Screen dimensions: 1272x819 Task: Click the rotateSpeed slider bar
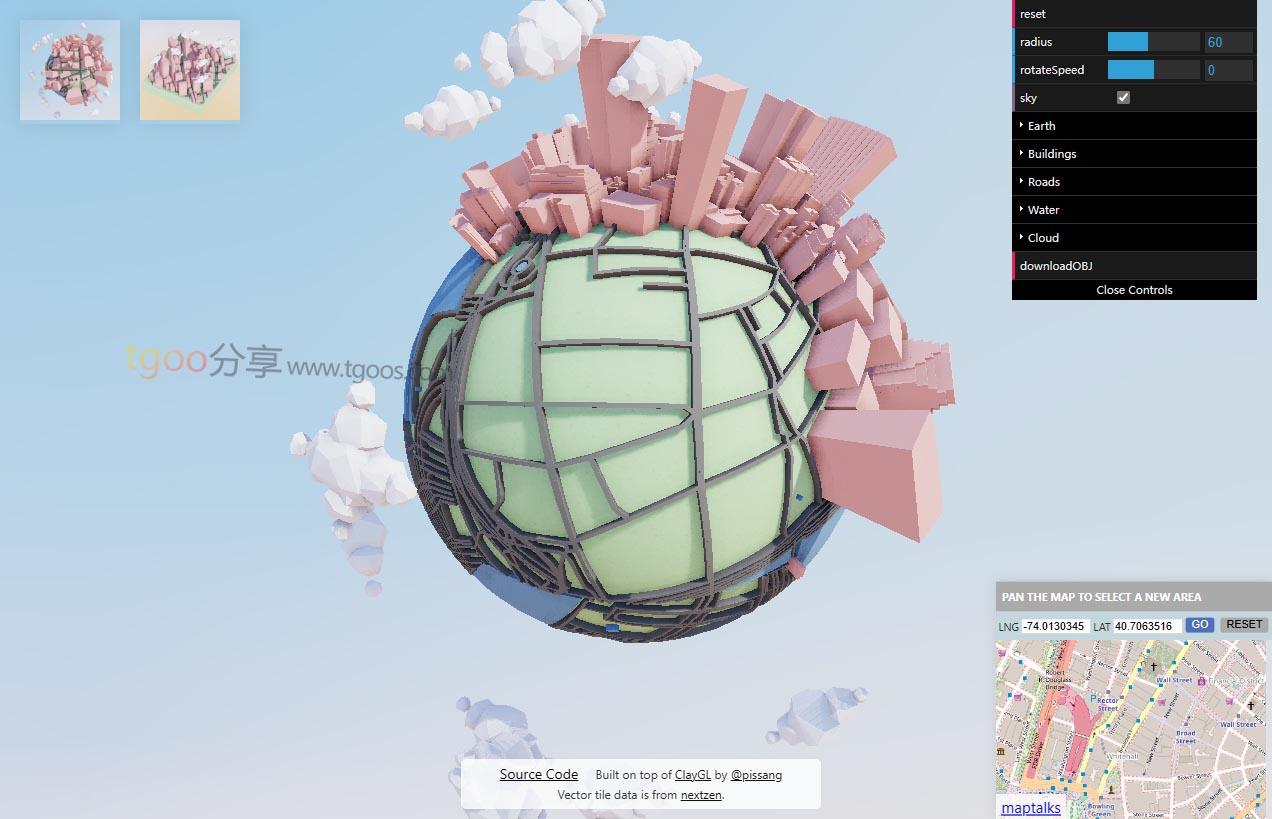(1153, 70)
